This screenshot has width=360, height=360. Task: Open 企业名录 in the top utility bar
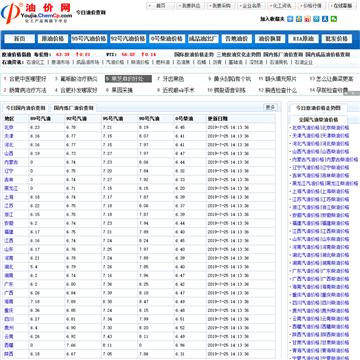pyautogui.click(x=251, y=6)
